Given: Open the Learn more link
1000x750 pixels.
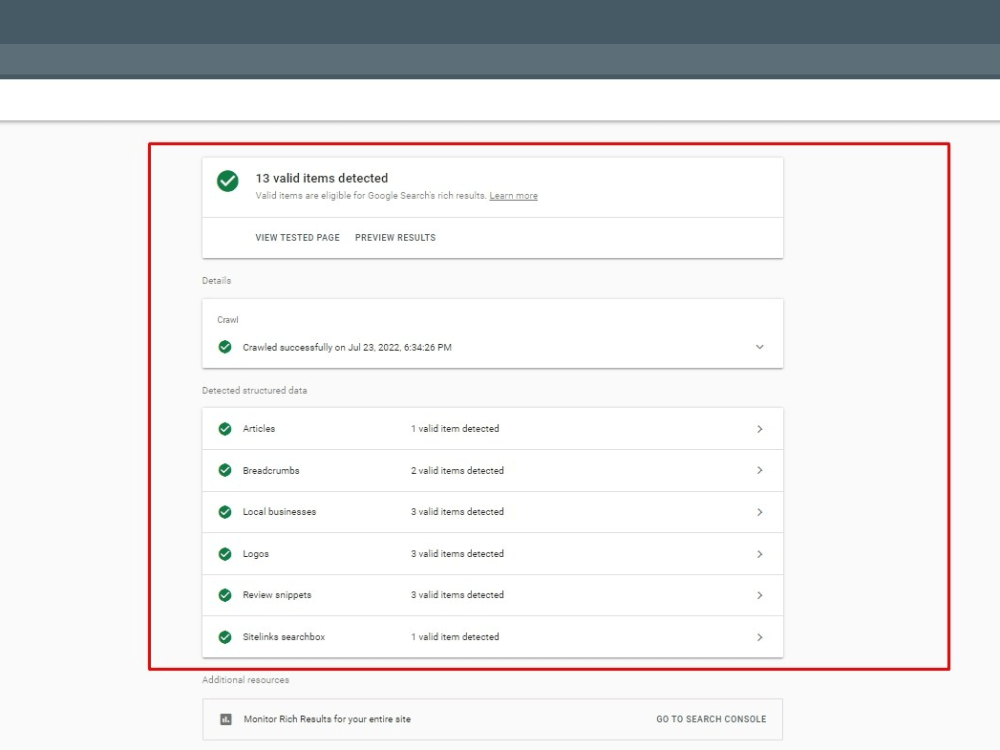Looking at the screenshot, I should [x=513, y=195].
